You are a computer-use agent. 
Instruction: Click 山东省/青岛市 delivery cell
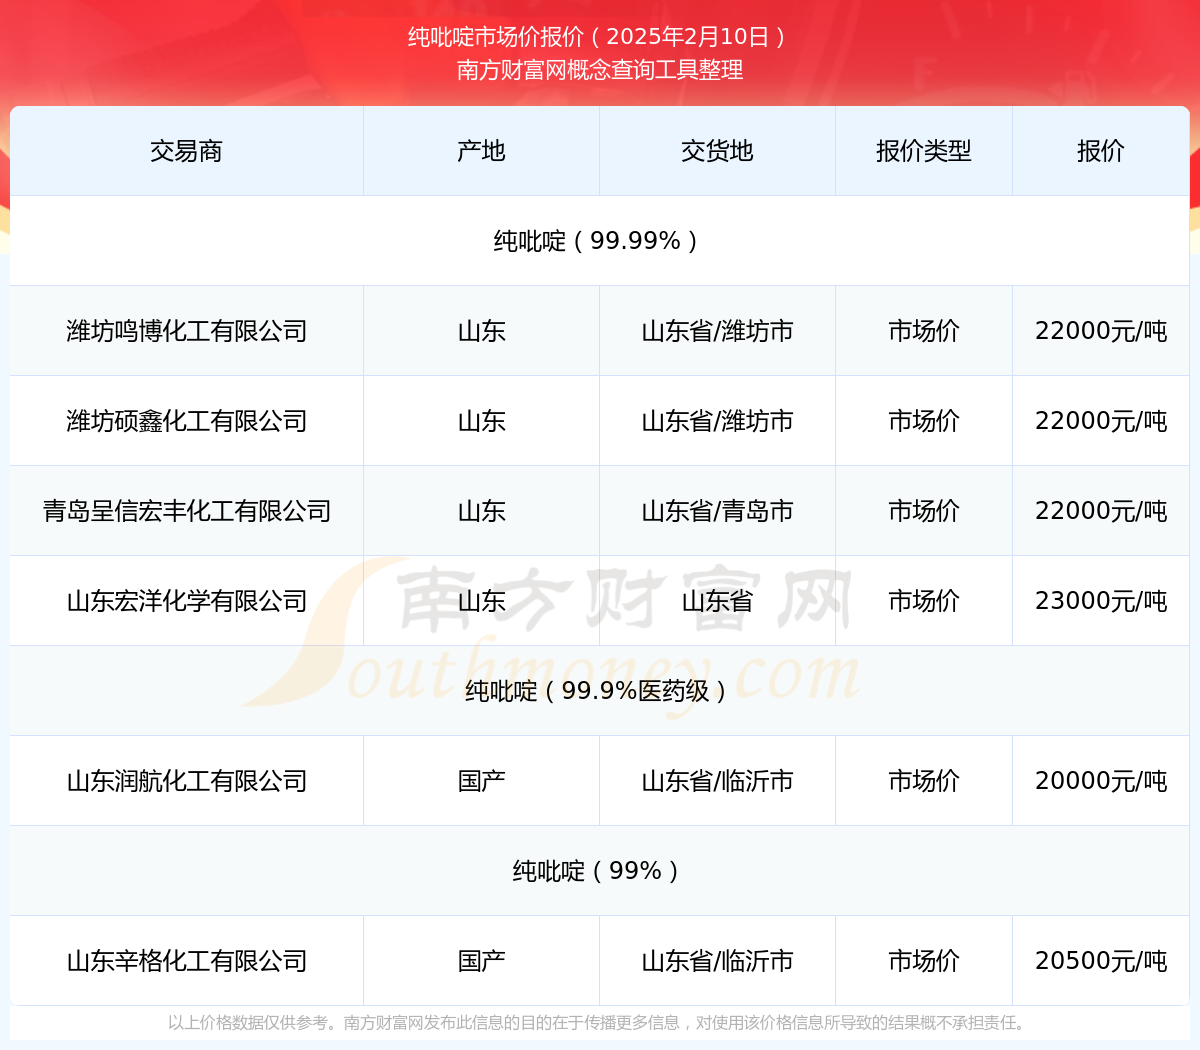coord(717,511)
